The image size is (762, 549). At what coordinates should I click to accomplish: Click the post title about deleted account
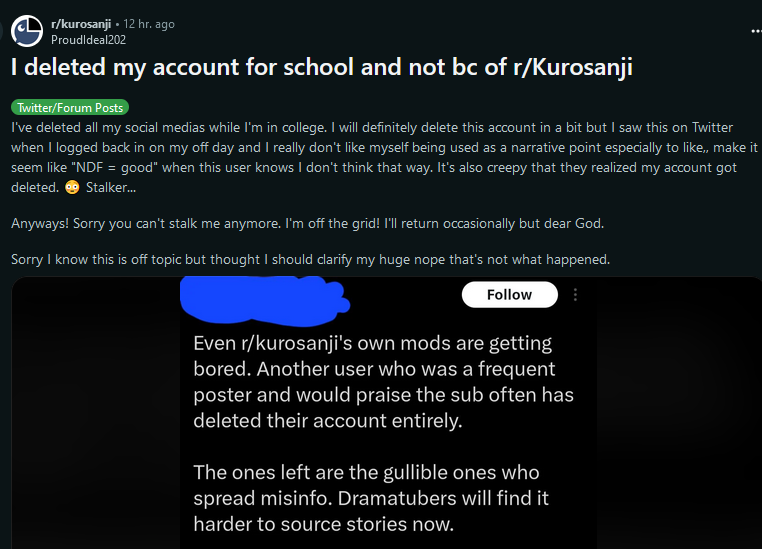coord(322,67)
